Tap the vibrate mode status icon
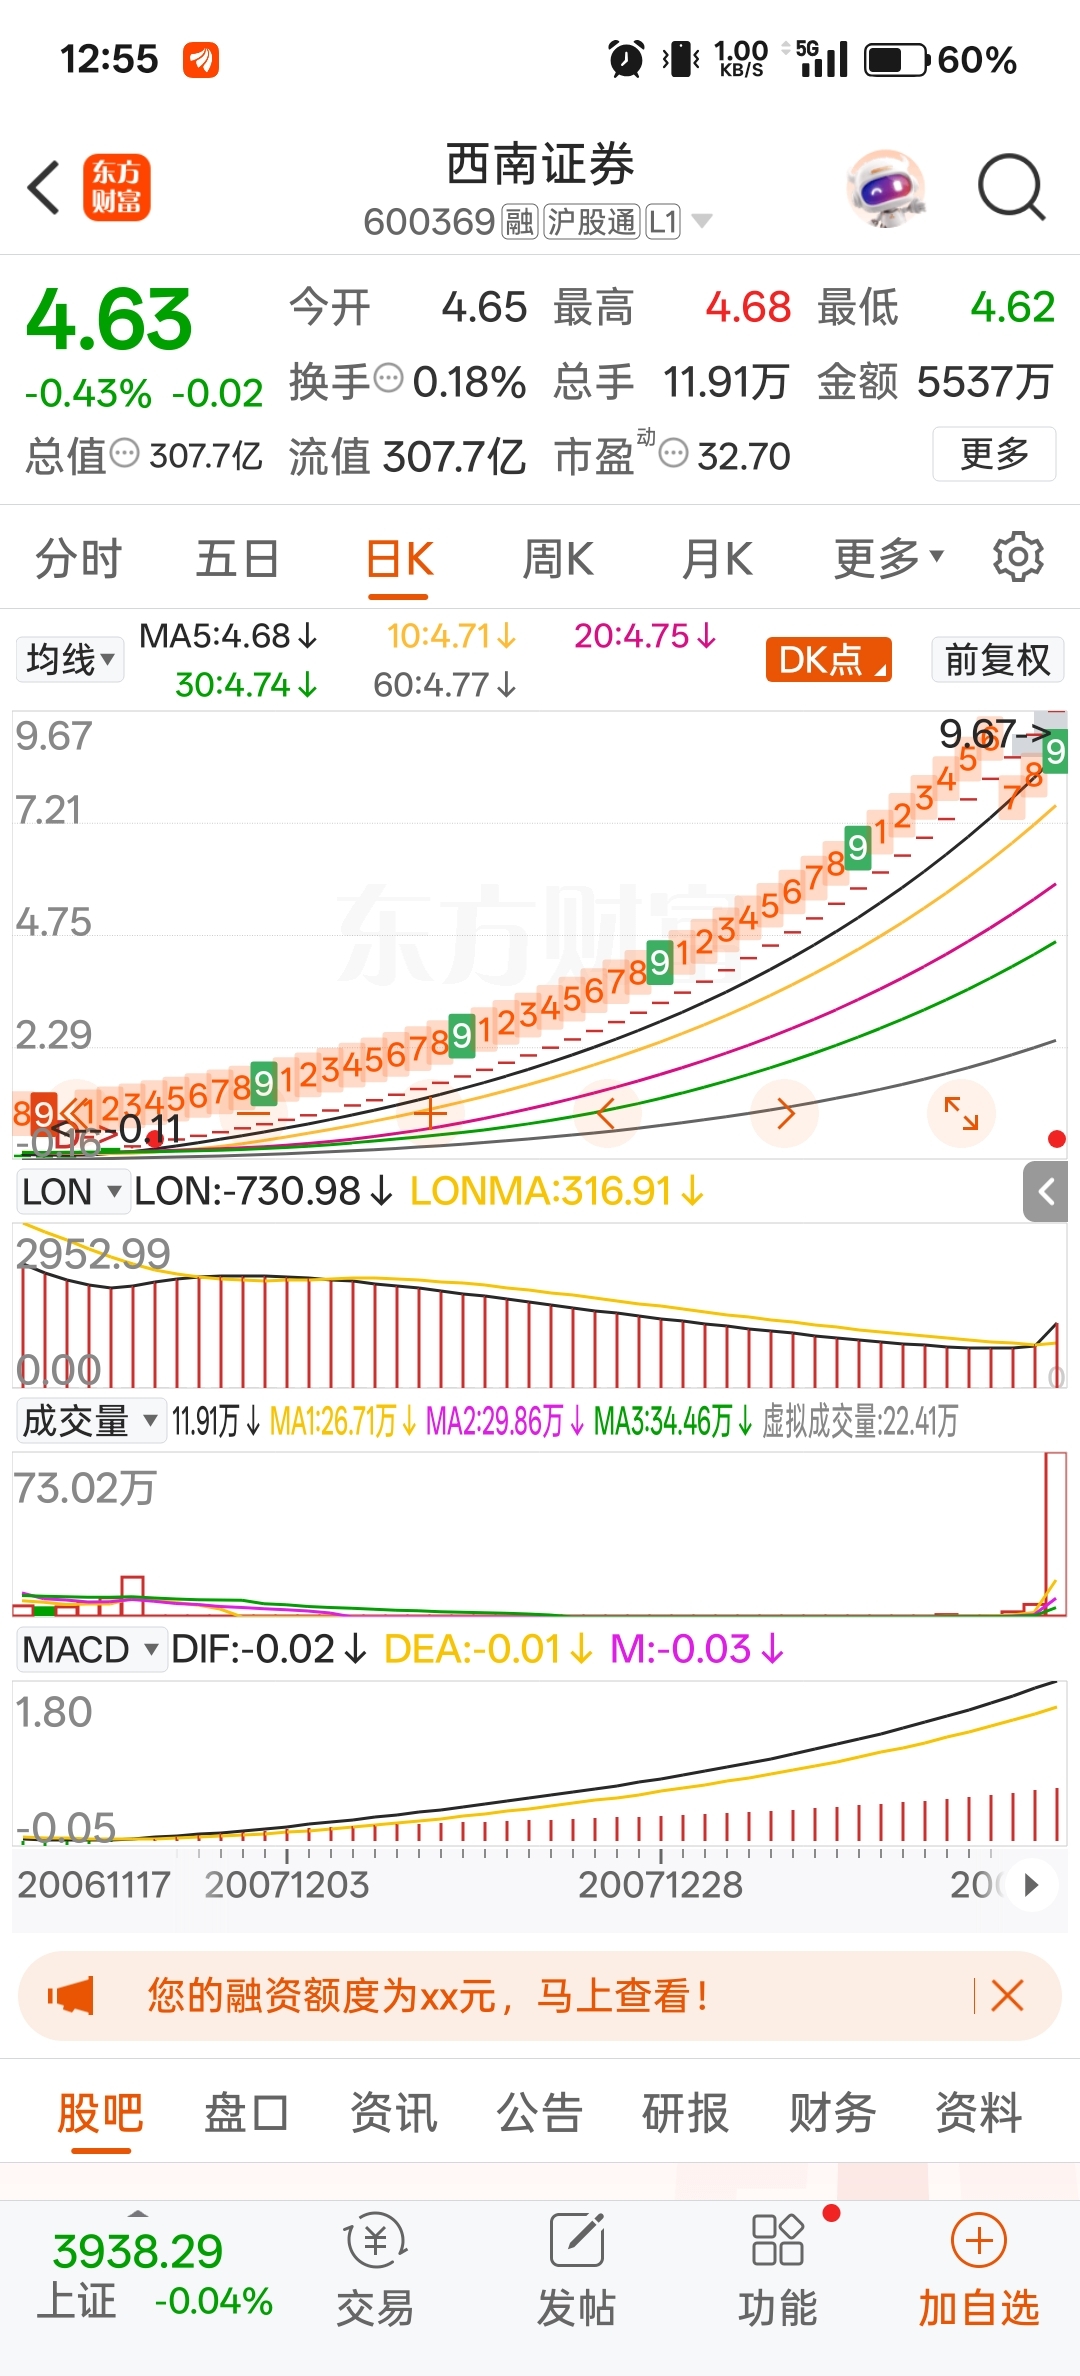This screenshot has height=2376, width=1080. pos(681,59)
